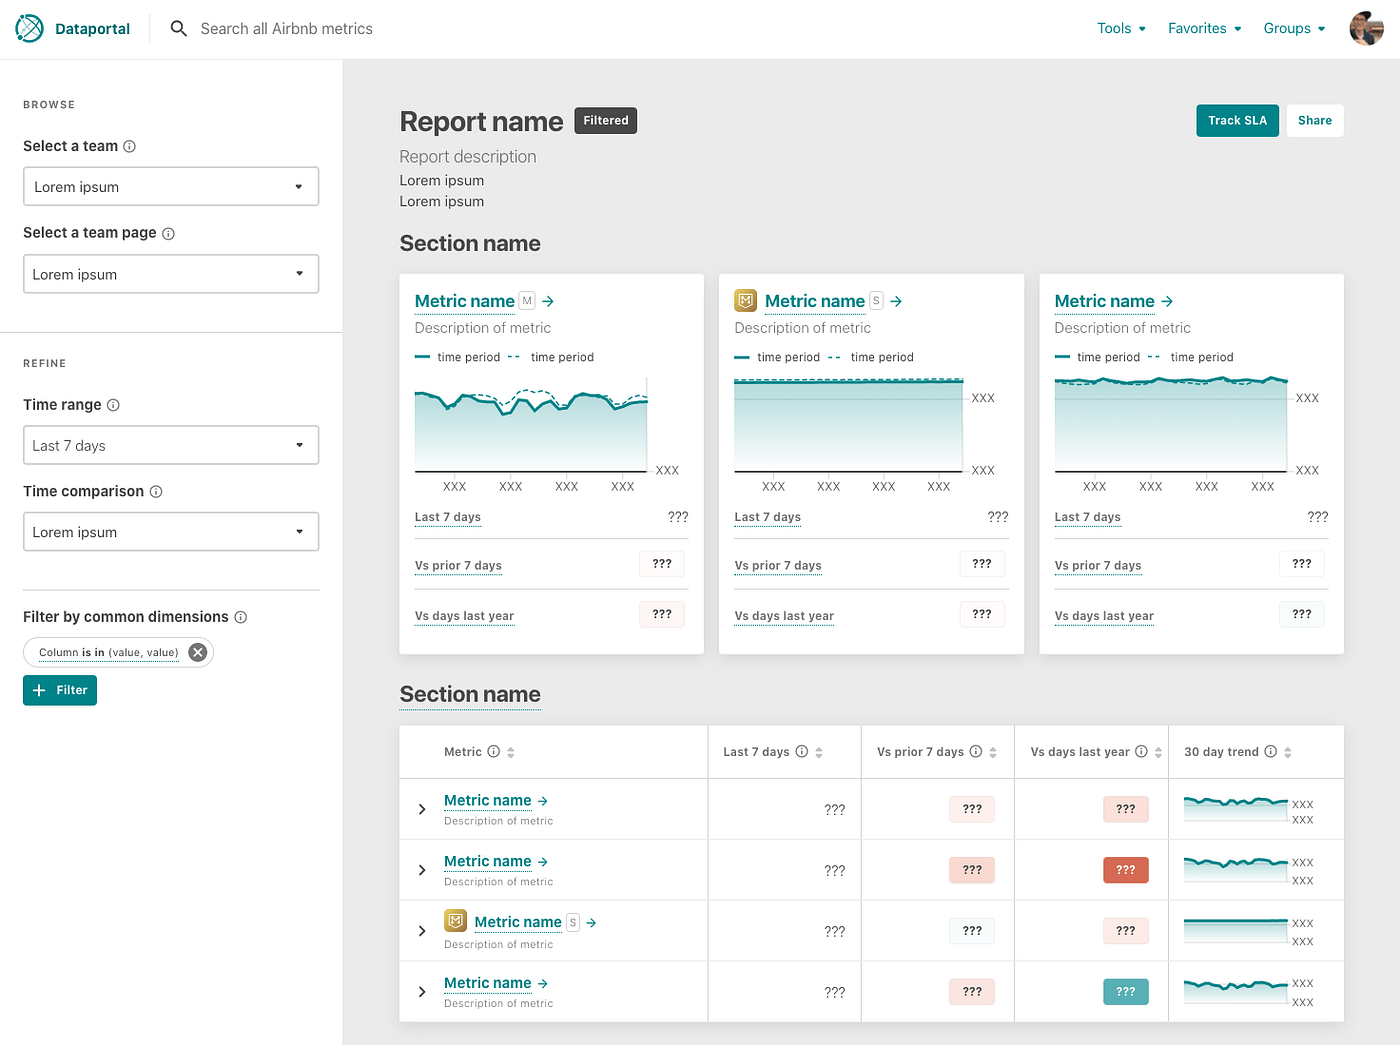Expand the fourth table row chevron
Viewport: 1400px width, 1045px height.
click(x=422, y=992)
